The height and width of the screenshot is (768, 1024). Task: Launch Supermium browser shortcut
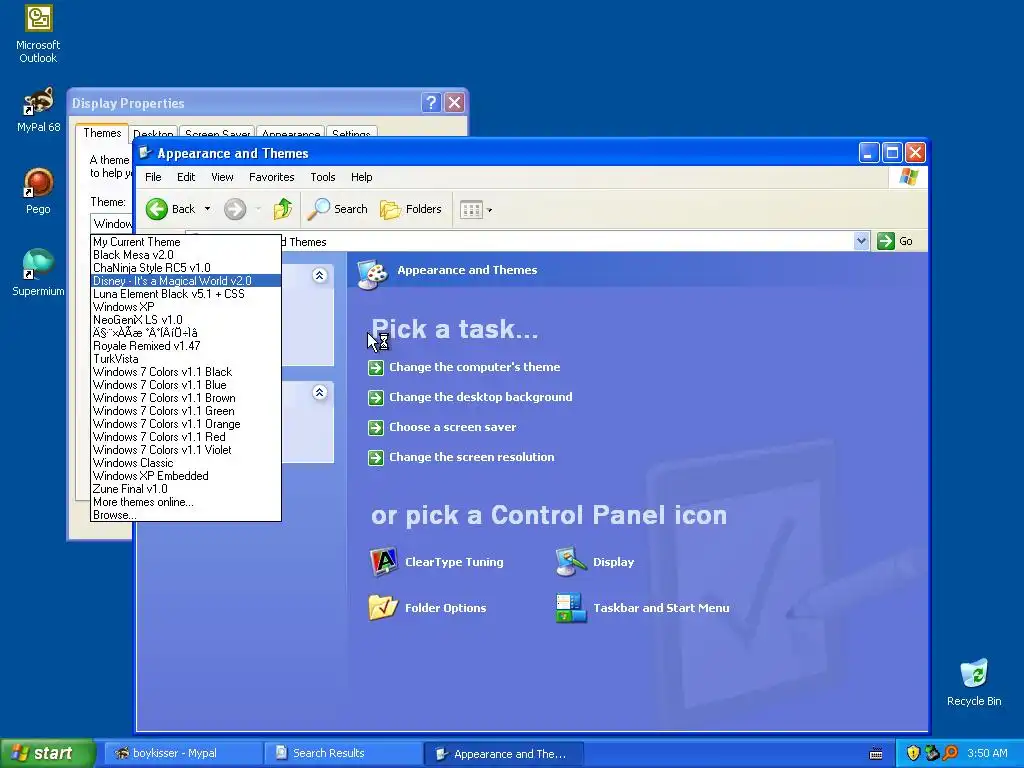tap(38, 273)
